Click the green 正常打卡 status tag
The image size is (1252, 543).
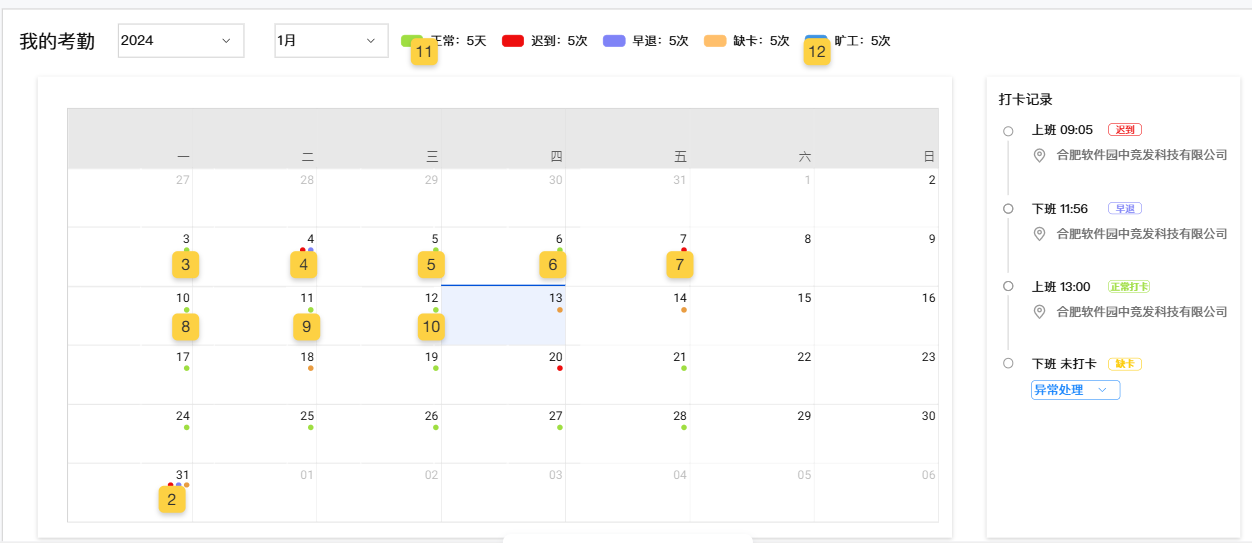coord(1129,286)
